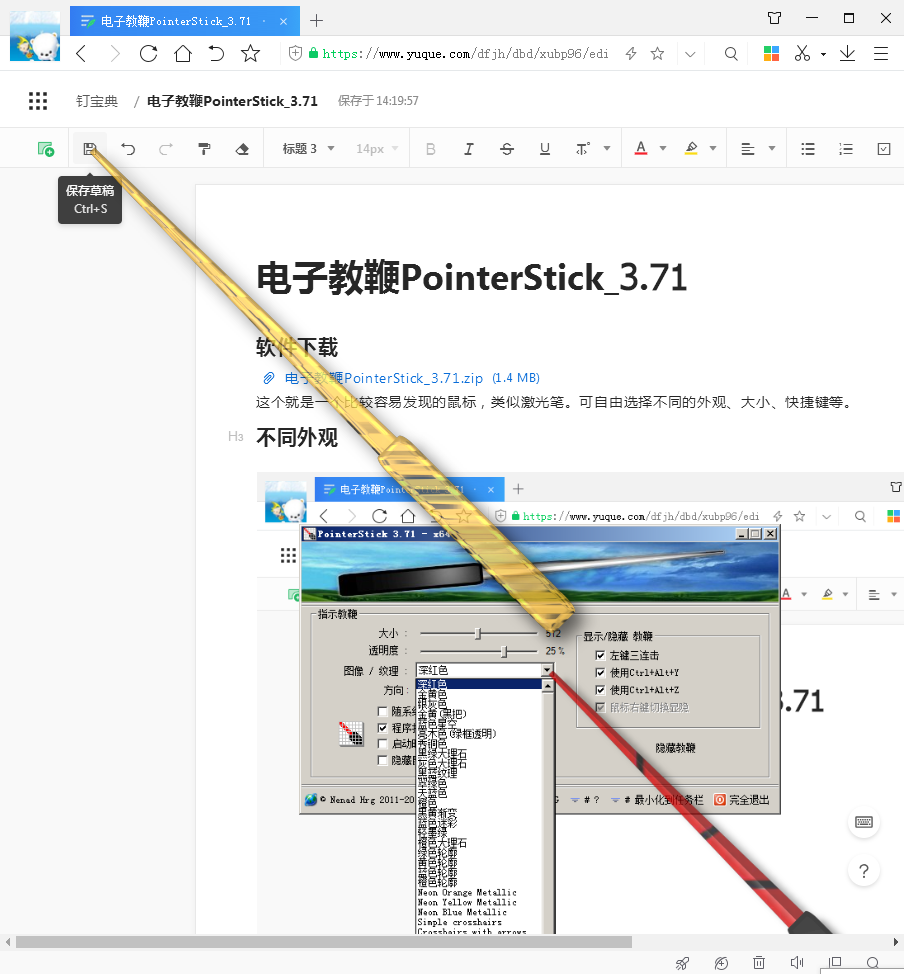904x974 pixels.
Task: Select the format painter tool
Action: pos(204,148)
